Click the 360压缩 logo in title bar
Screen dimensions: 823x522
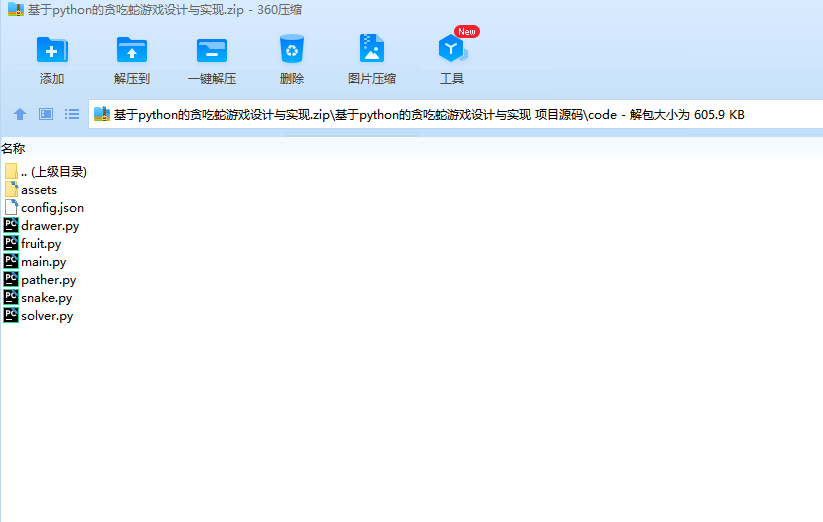tap(16, 9)
